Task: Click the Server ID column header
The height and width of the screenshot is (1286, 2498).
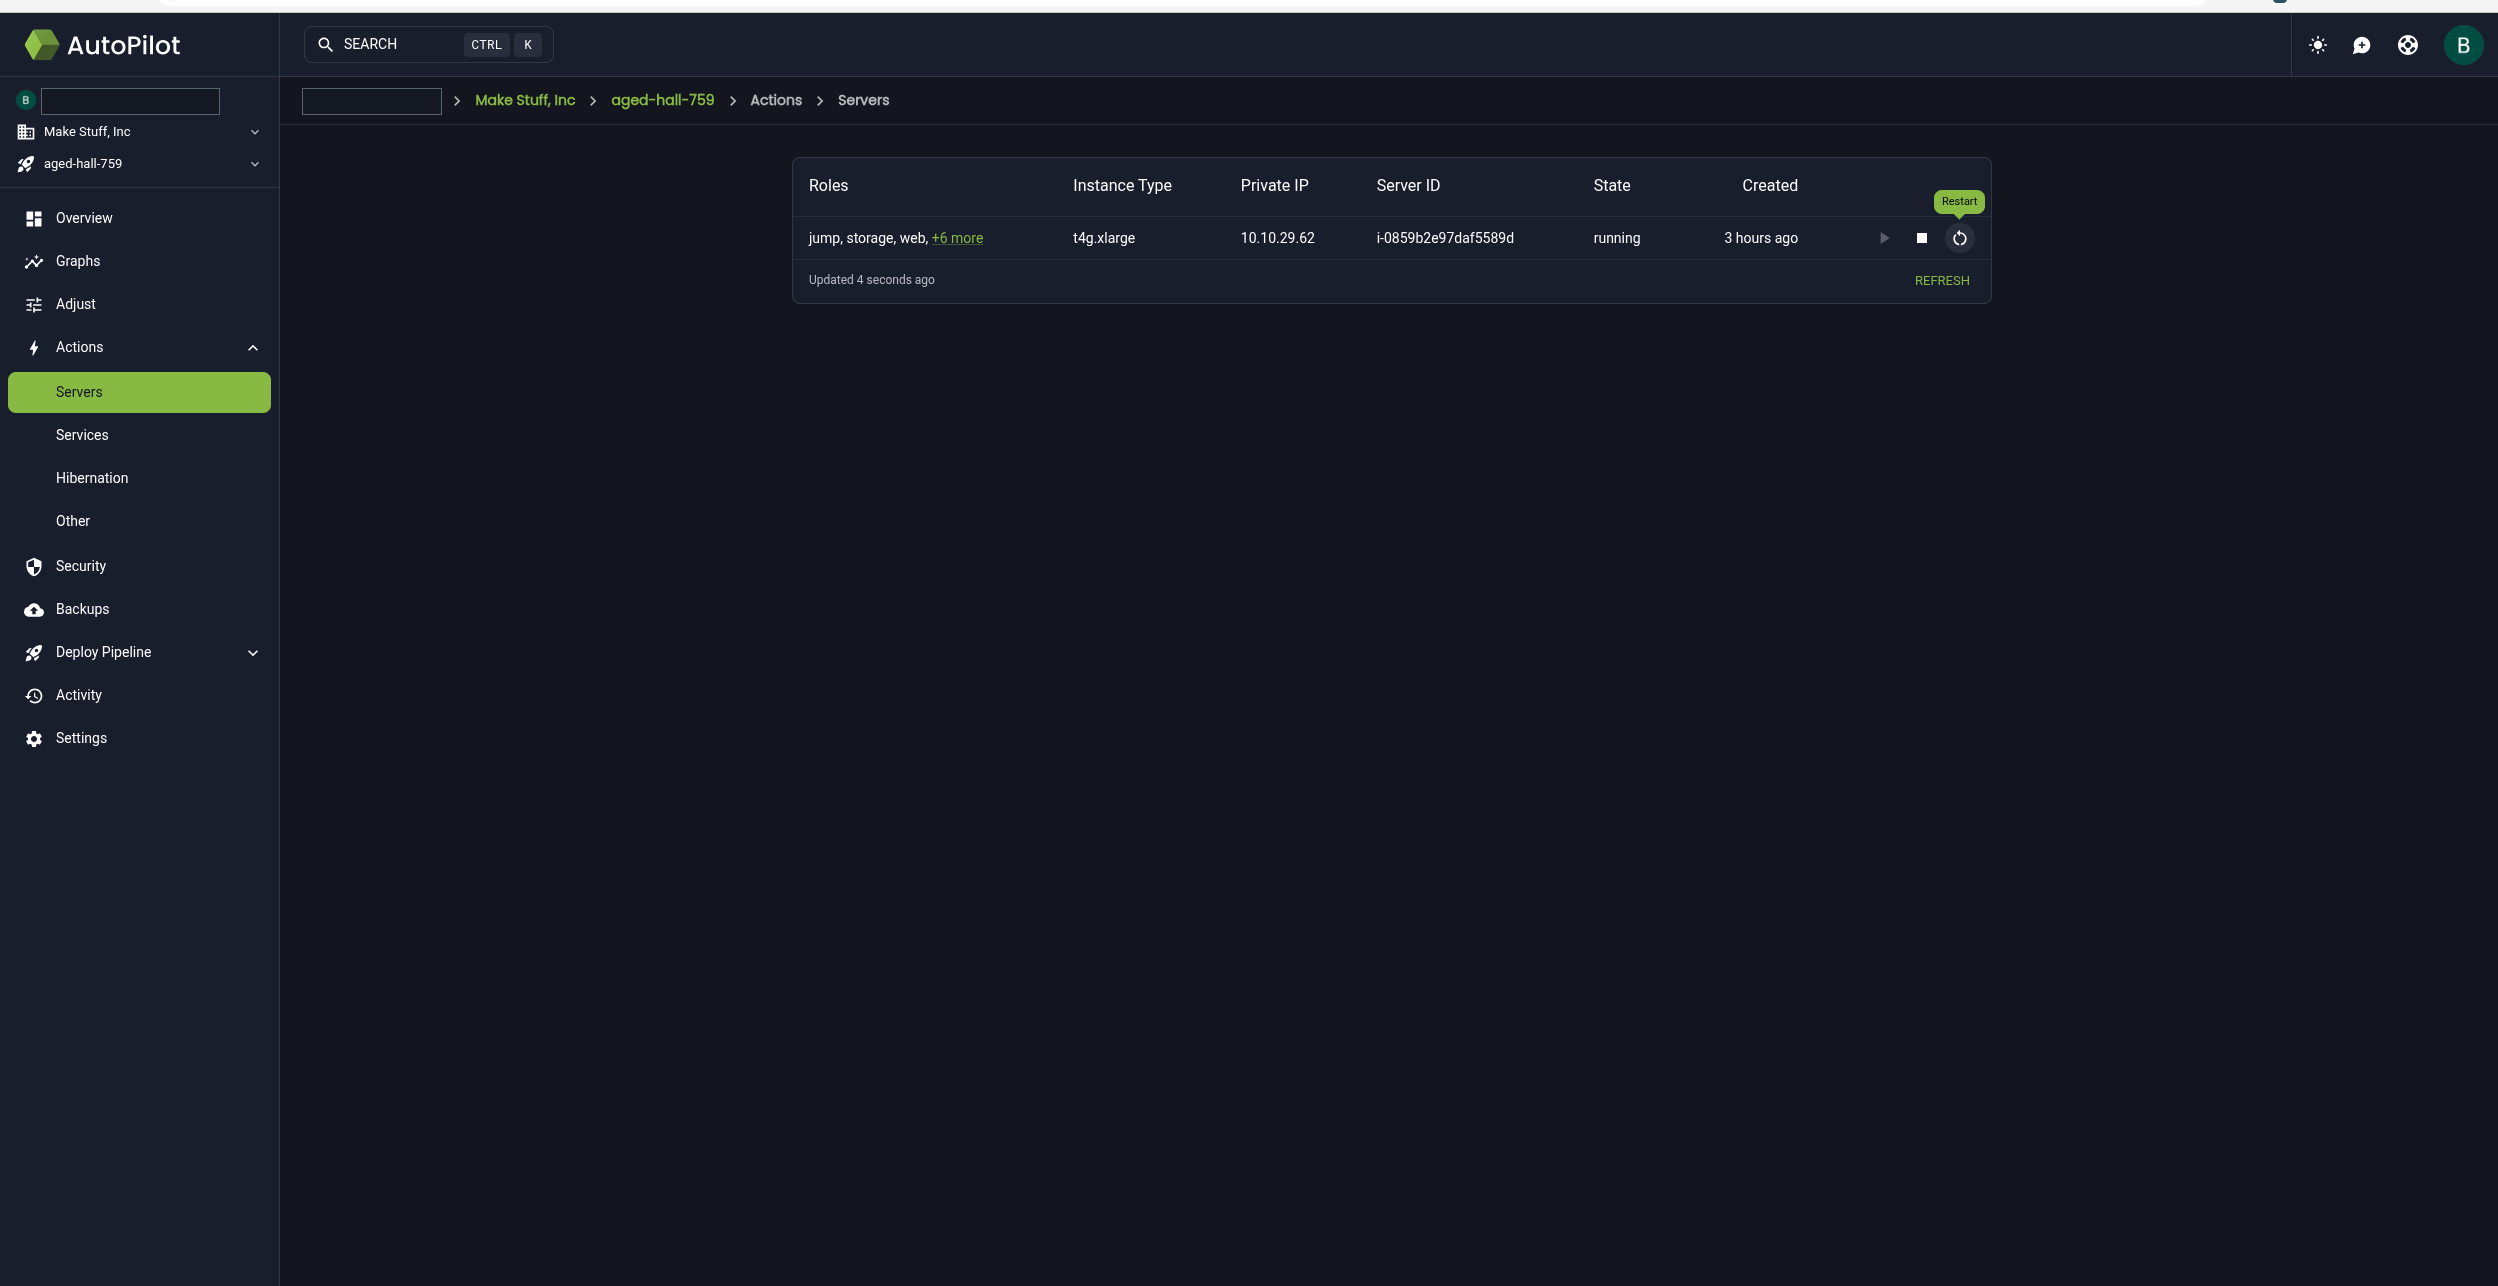Action: pos(1408,186)
